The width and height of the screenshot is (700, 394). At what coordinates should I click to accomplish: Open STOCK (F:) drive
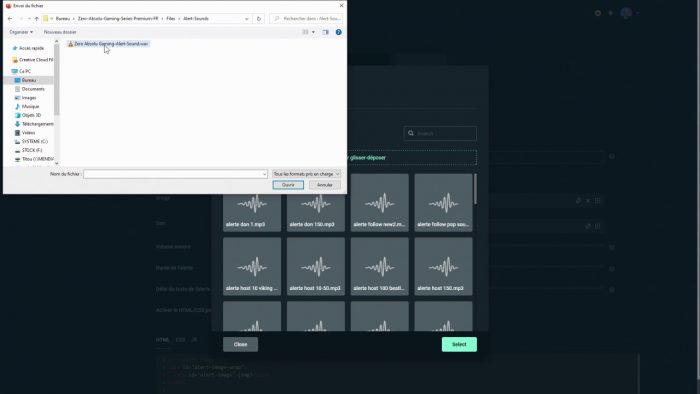28,150
